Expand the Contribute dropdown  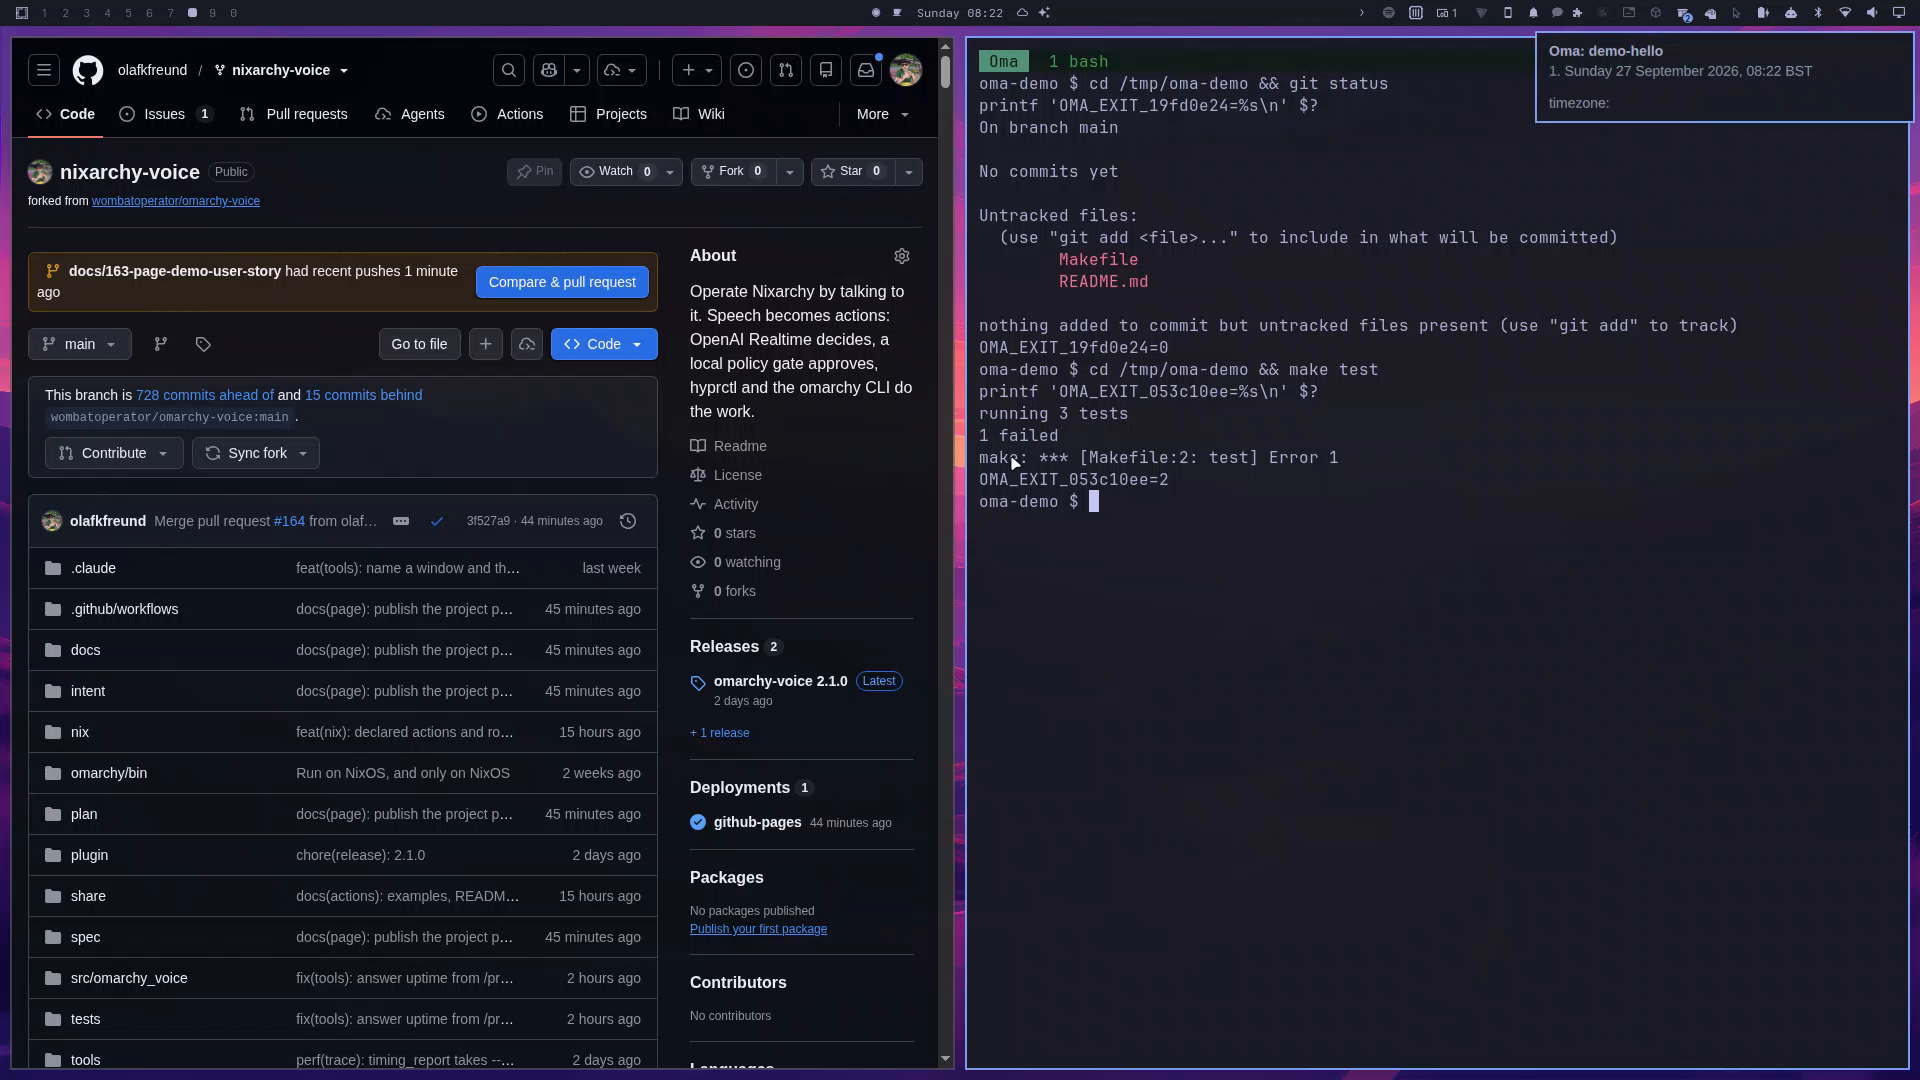114,453
